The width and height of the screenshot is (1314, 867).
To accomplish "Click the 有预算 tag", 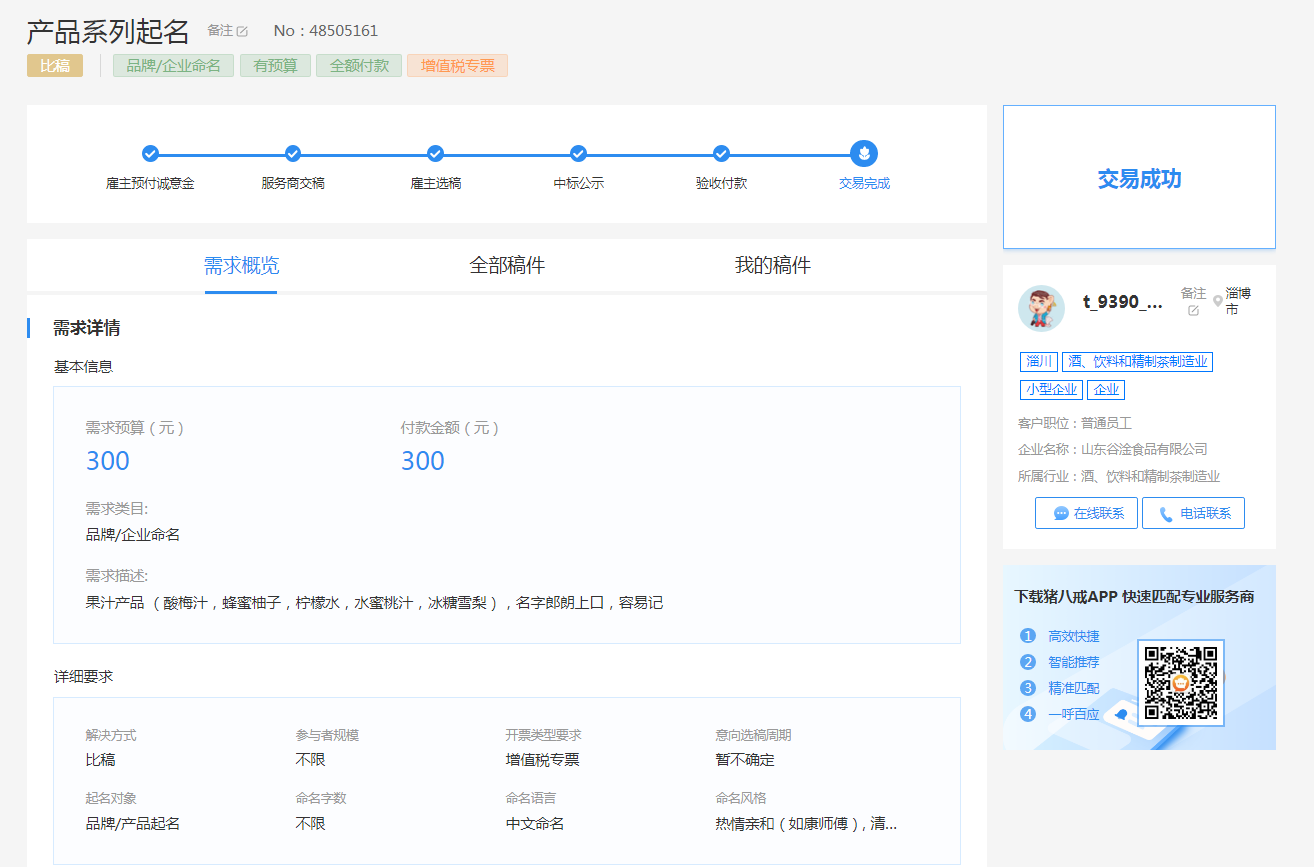I will pyautogui.click(x=275, y=66).
